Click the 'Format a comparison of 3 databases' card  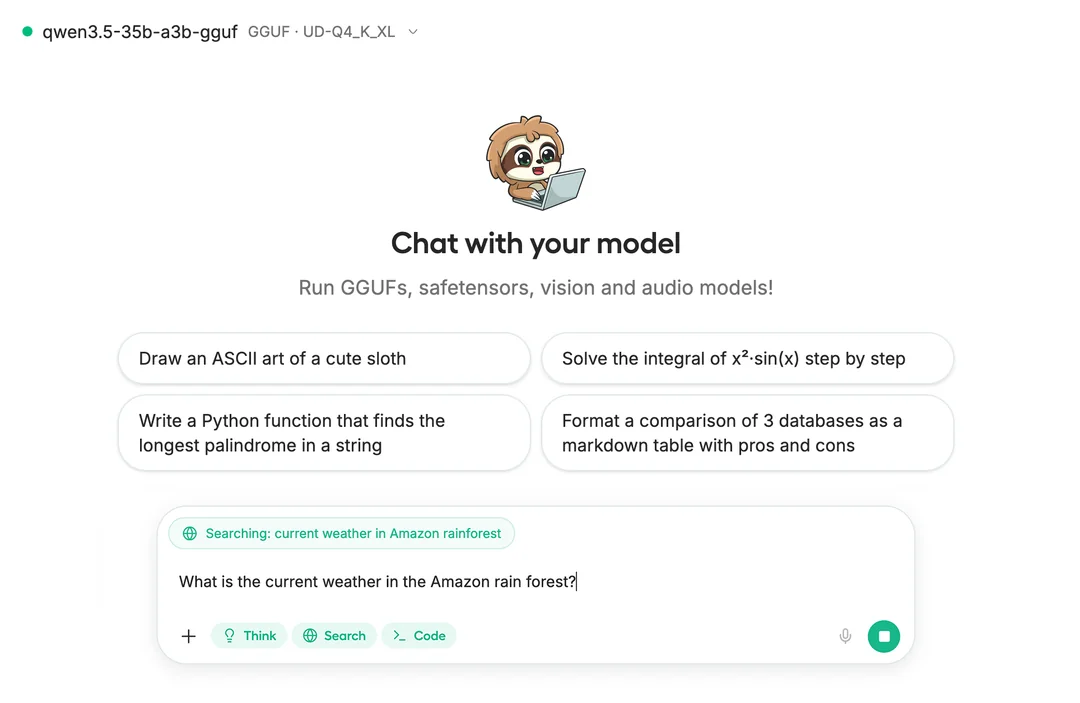pos(748,433)
